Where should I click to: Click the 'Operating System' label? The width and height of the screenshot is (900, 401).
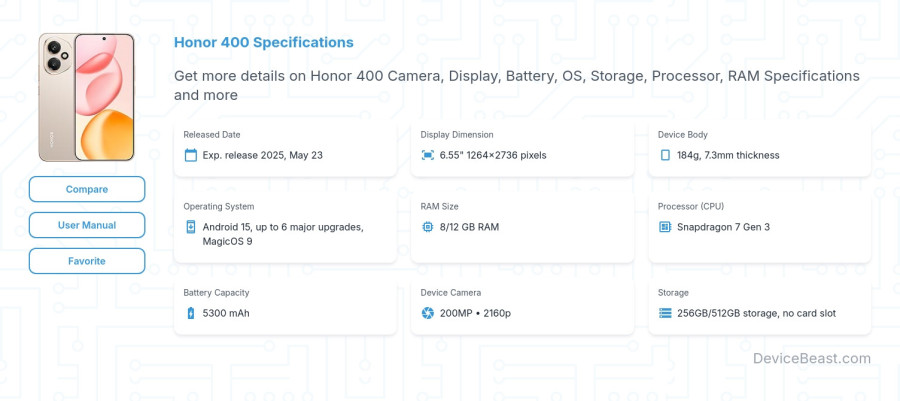pos(219,207)
